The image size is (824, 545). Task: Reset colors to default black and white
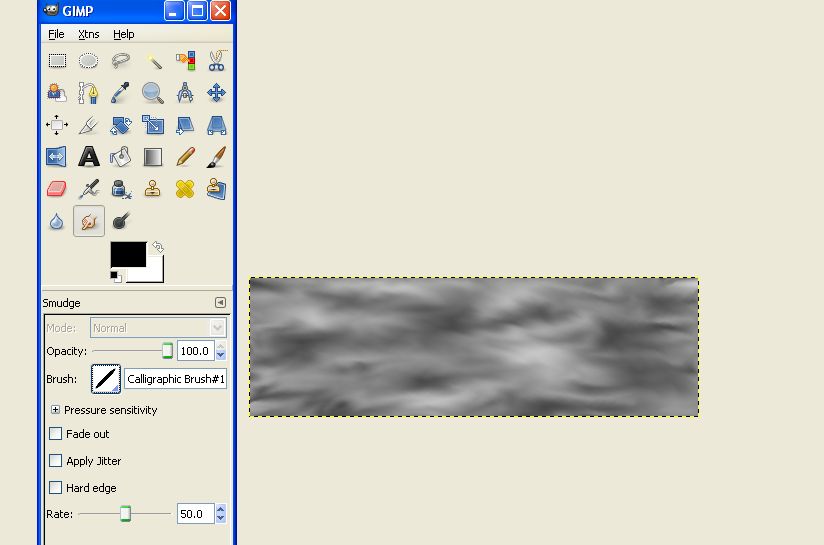coord(116,276)
